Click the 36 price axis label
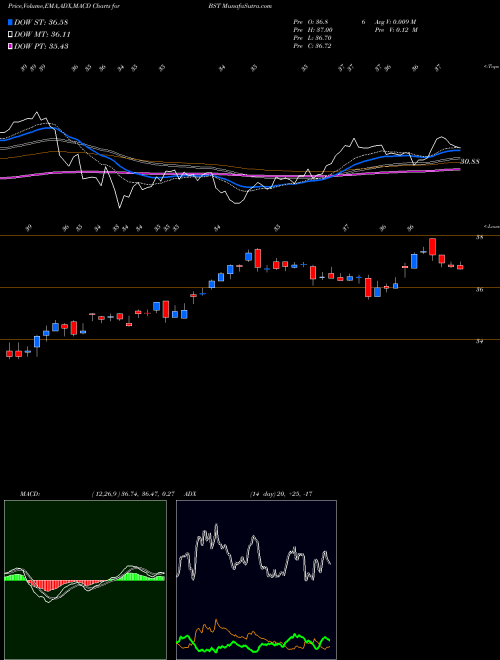 click(x=479, y=290)
